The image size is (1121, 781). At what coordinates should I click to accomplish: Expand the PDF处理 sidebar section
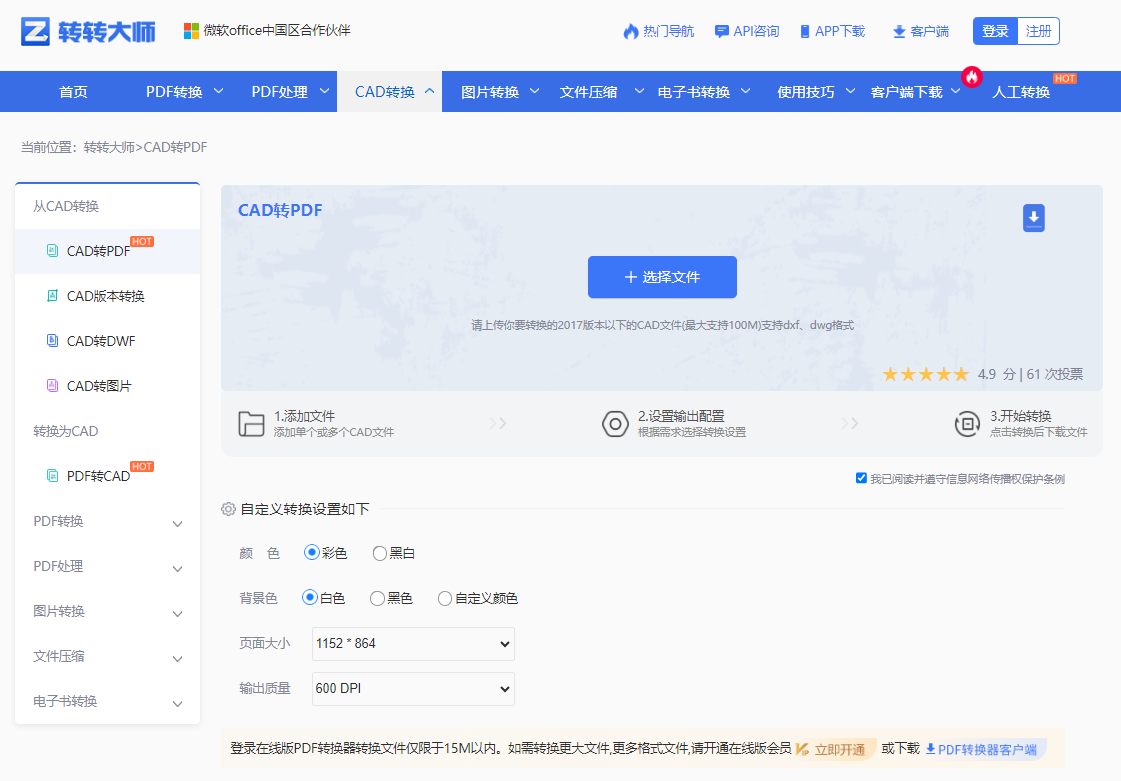coord(107,568)
